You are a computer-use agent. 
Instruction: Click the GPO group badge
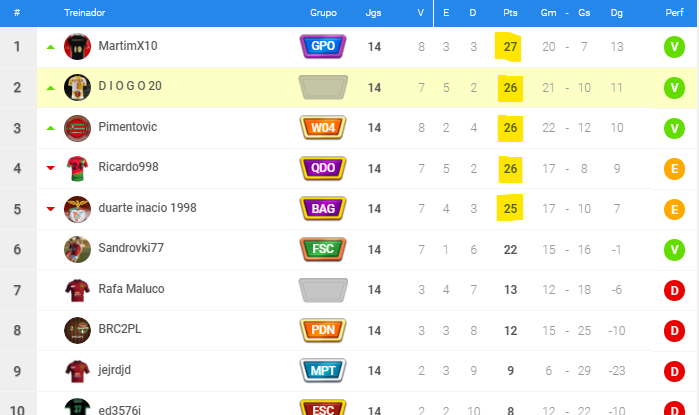pos(323,46)
